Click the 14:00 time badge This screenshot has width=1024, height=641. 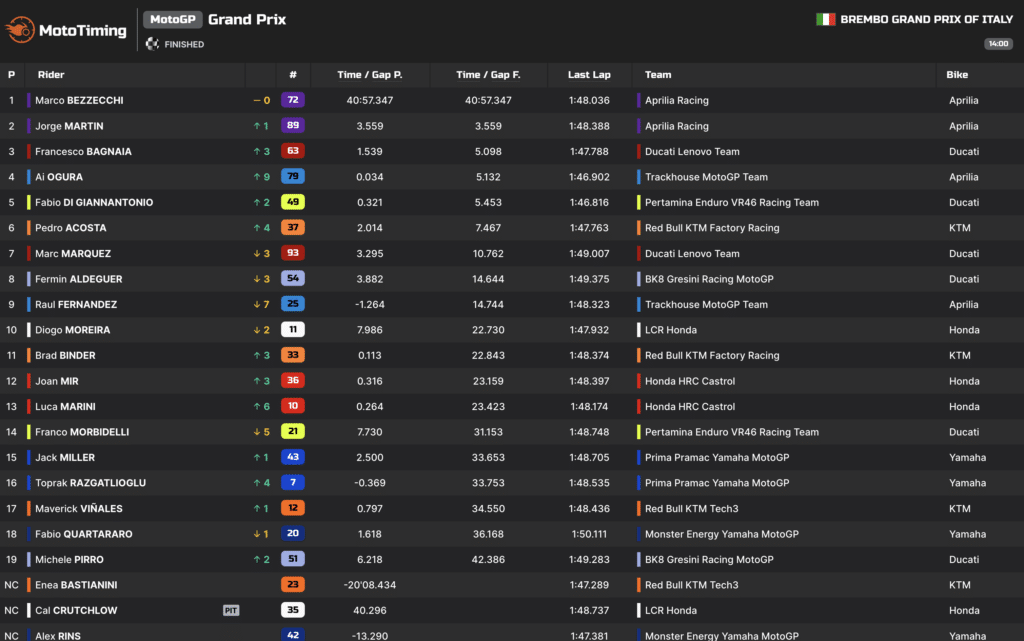pos(998,44)
